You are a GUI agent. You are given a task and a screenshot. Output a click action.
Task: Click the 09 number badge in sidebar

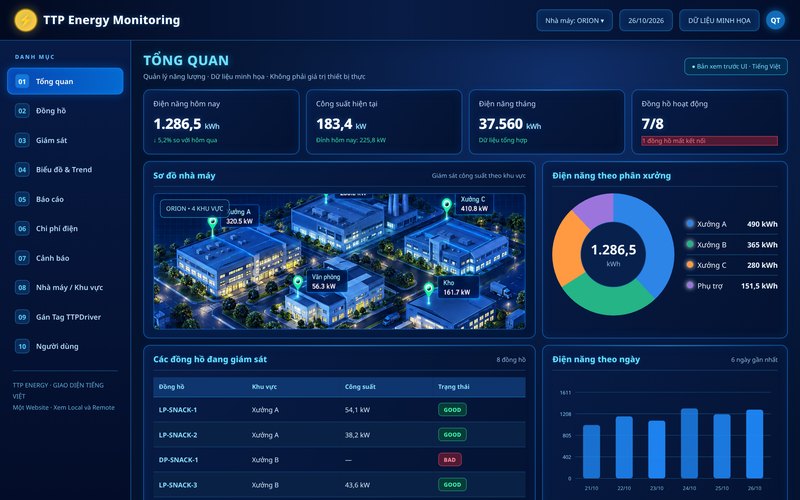coord(22,317)
